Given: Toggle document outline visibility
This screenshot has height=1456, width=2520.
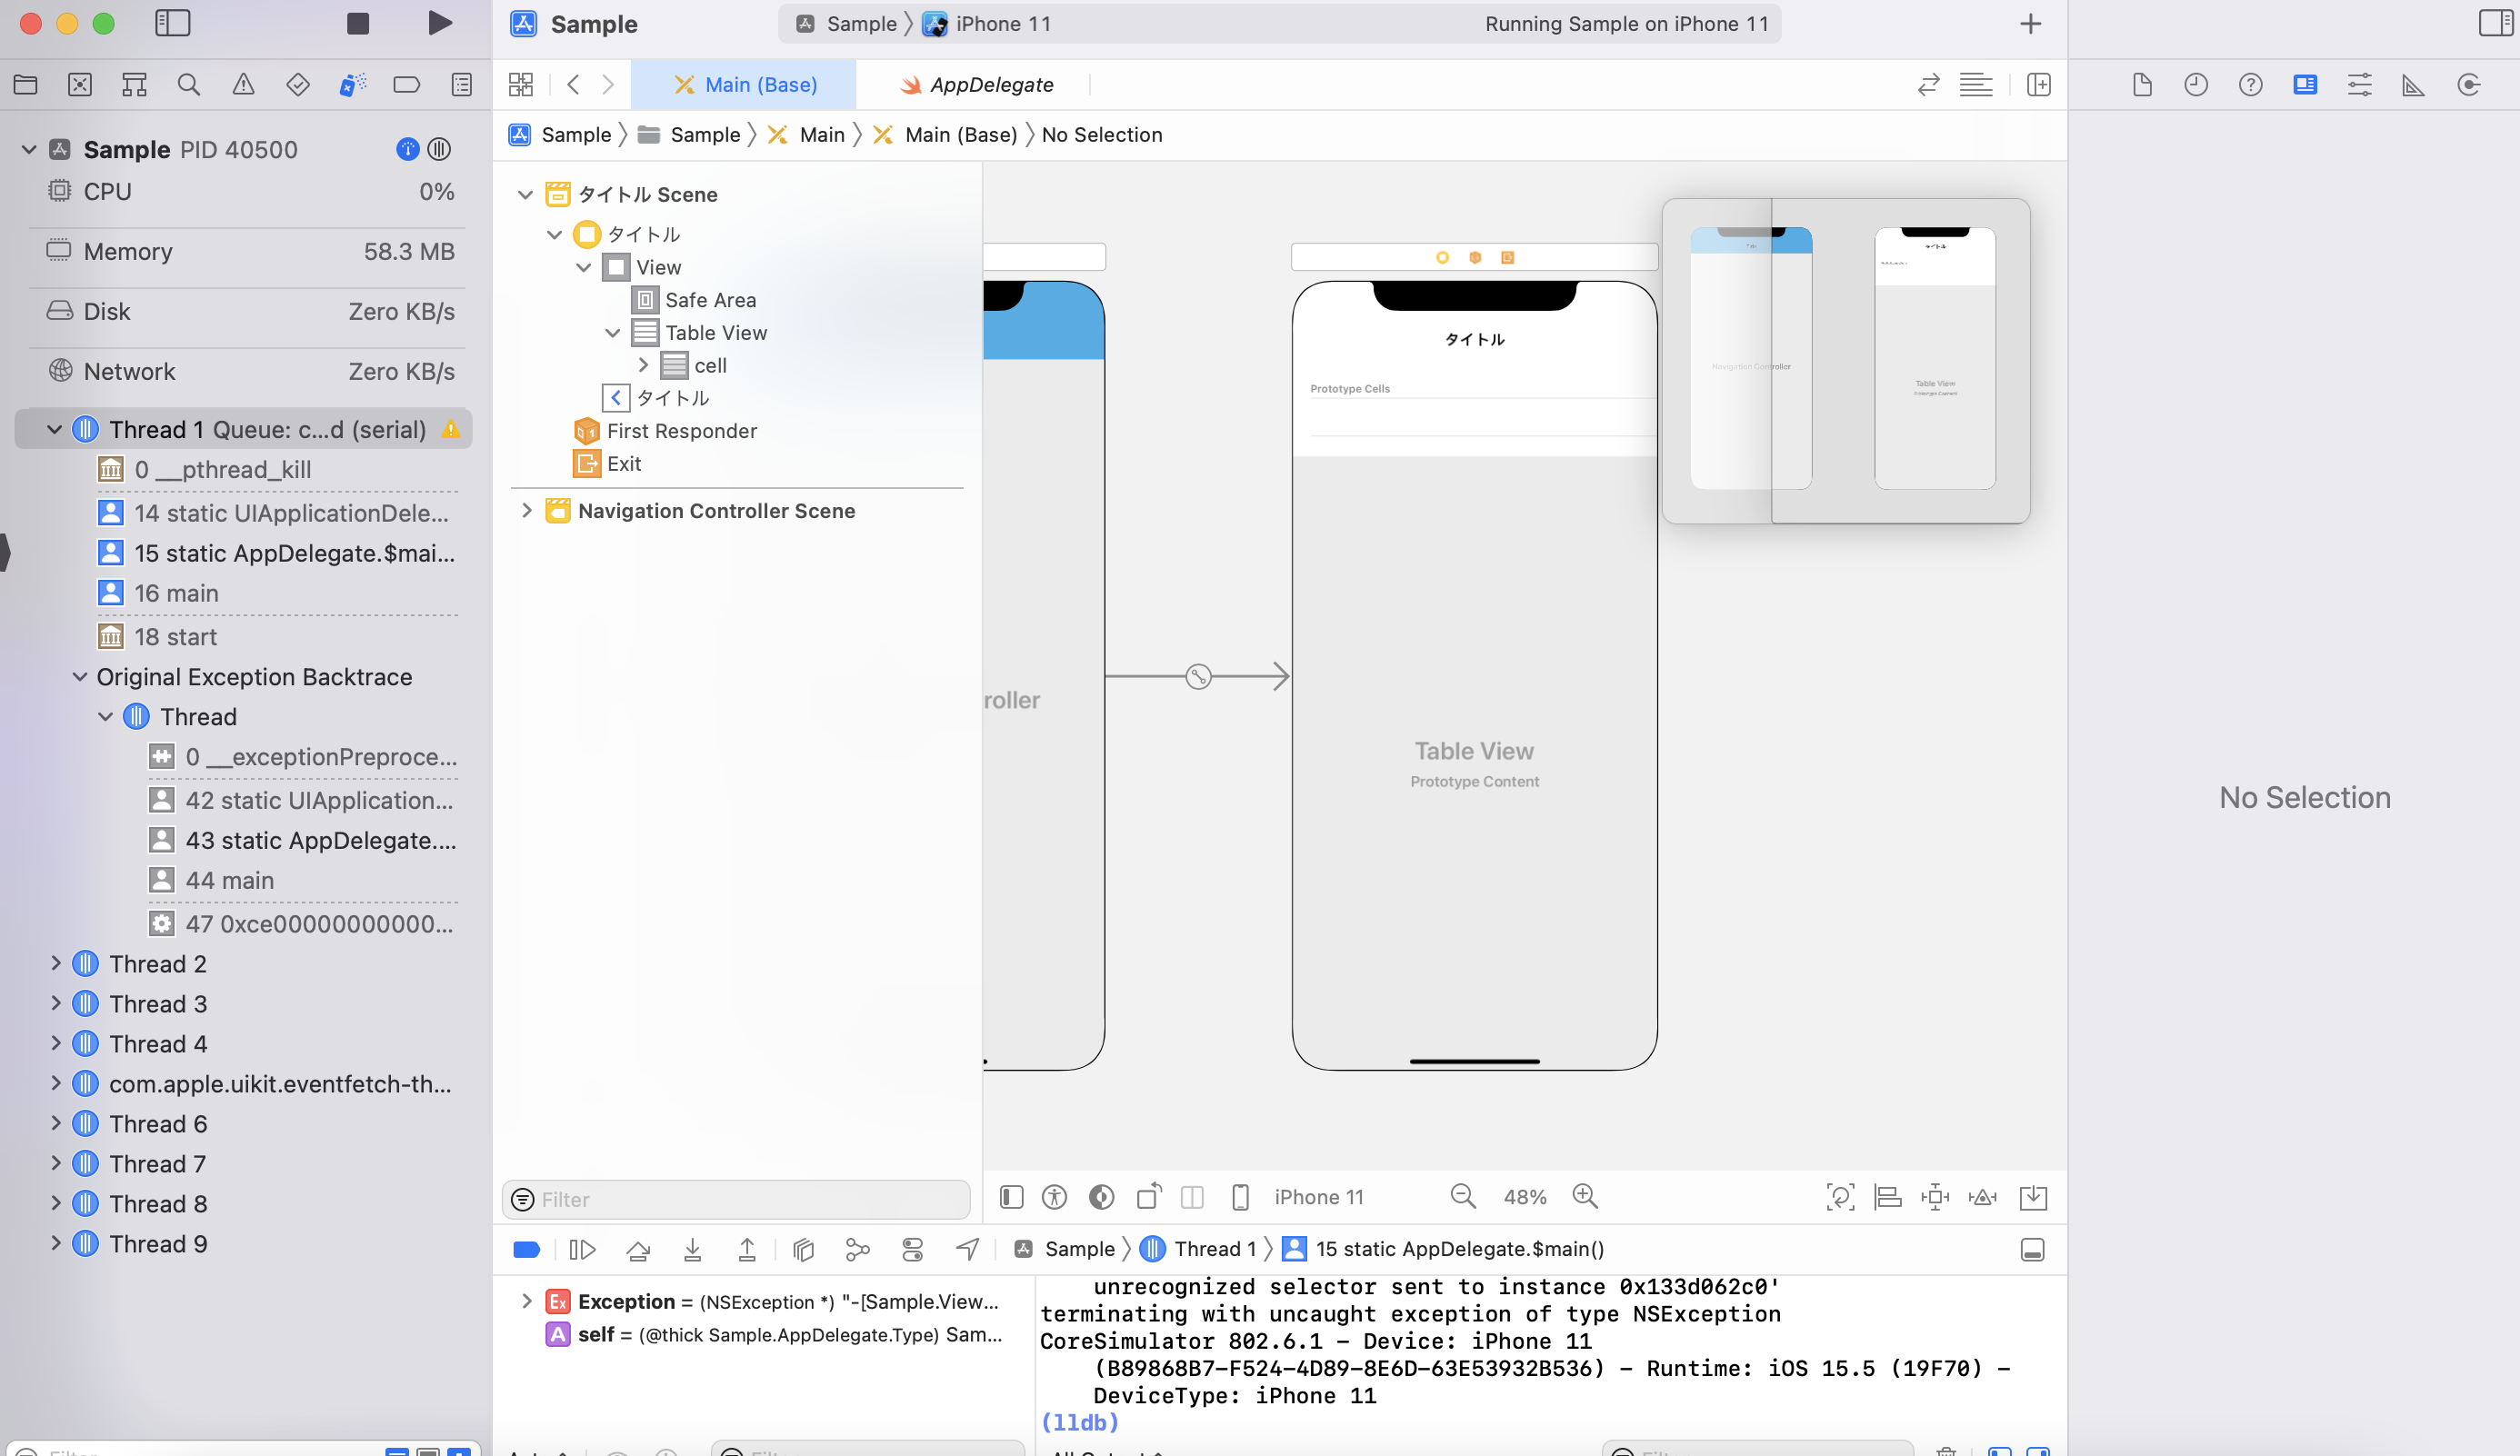Looking at the screenshot, I should click(x=1011, y=1197).
